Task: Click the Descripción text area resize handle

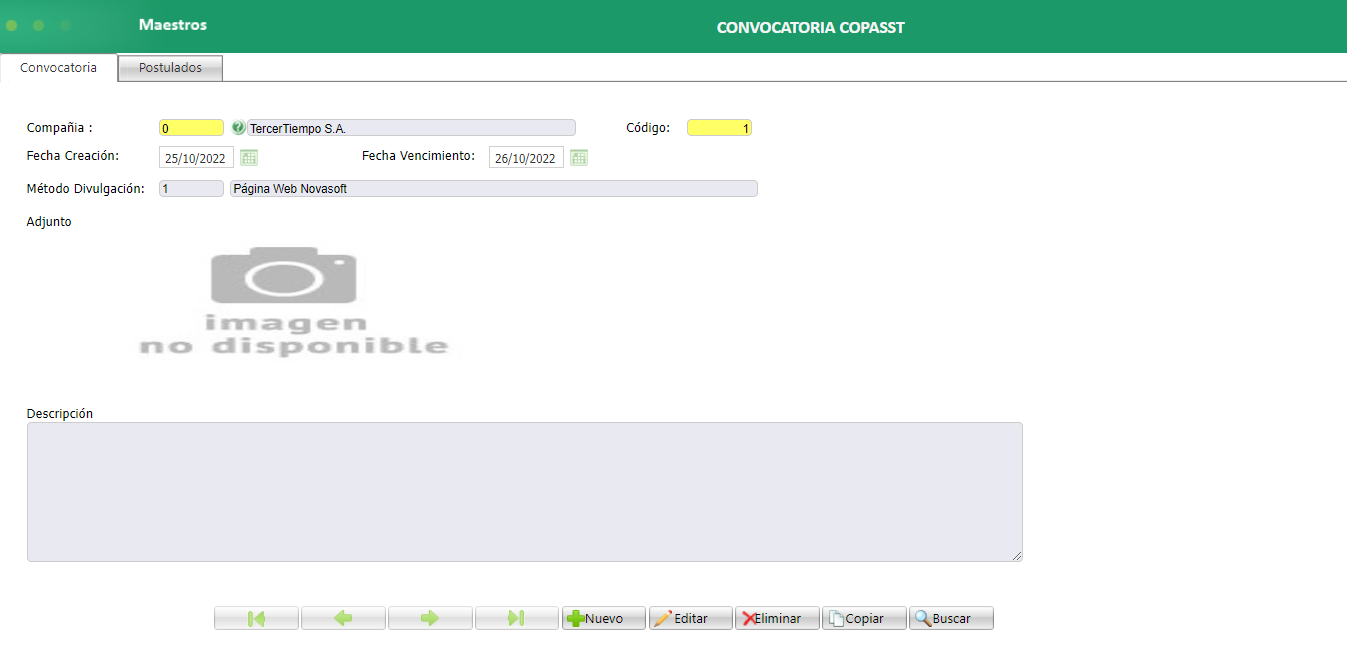Action: (x=1017, y=556)
